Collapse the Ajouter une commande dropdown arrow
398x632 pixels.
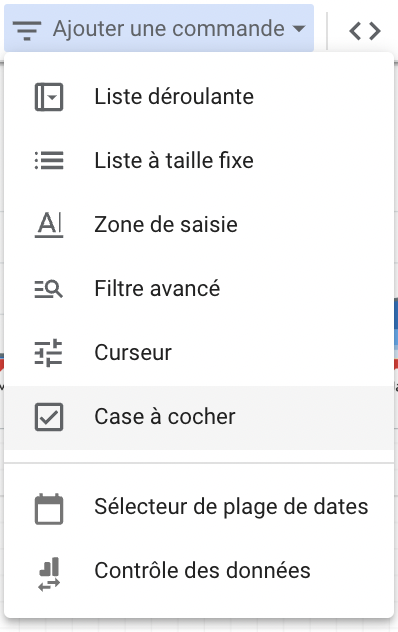pyautogui.click(x=299, y=29)
